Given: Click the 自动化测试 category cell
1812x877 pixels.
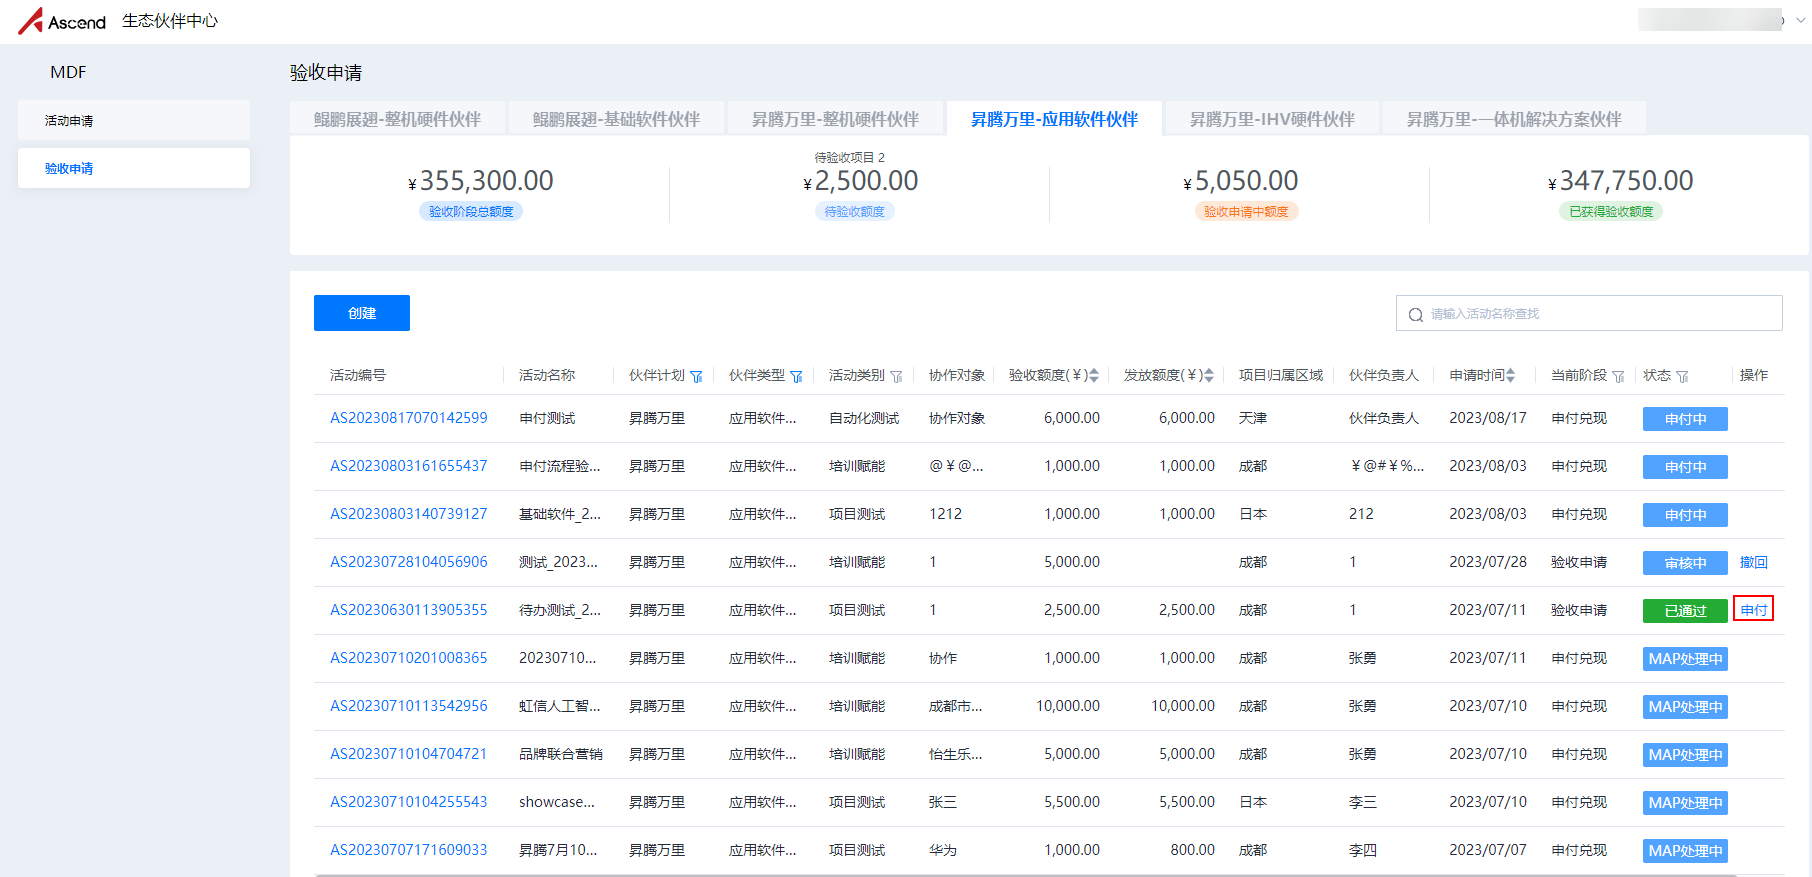Looking at the screenshot, I should click(x=864, y=418).
